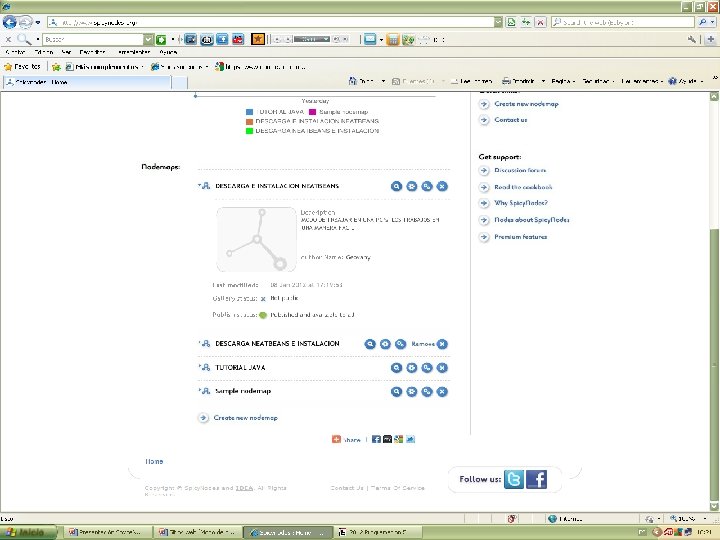Screen dimensions: 720x540
Task: Open the Archivo menu
Action: click(16, 52)
